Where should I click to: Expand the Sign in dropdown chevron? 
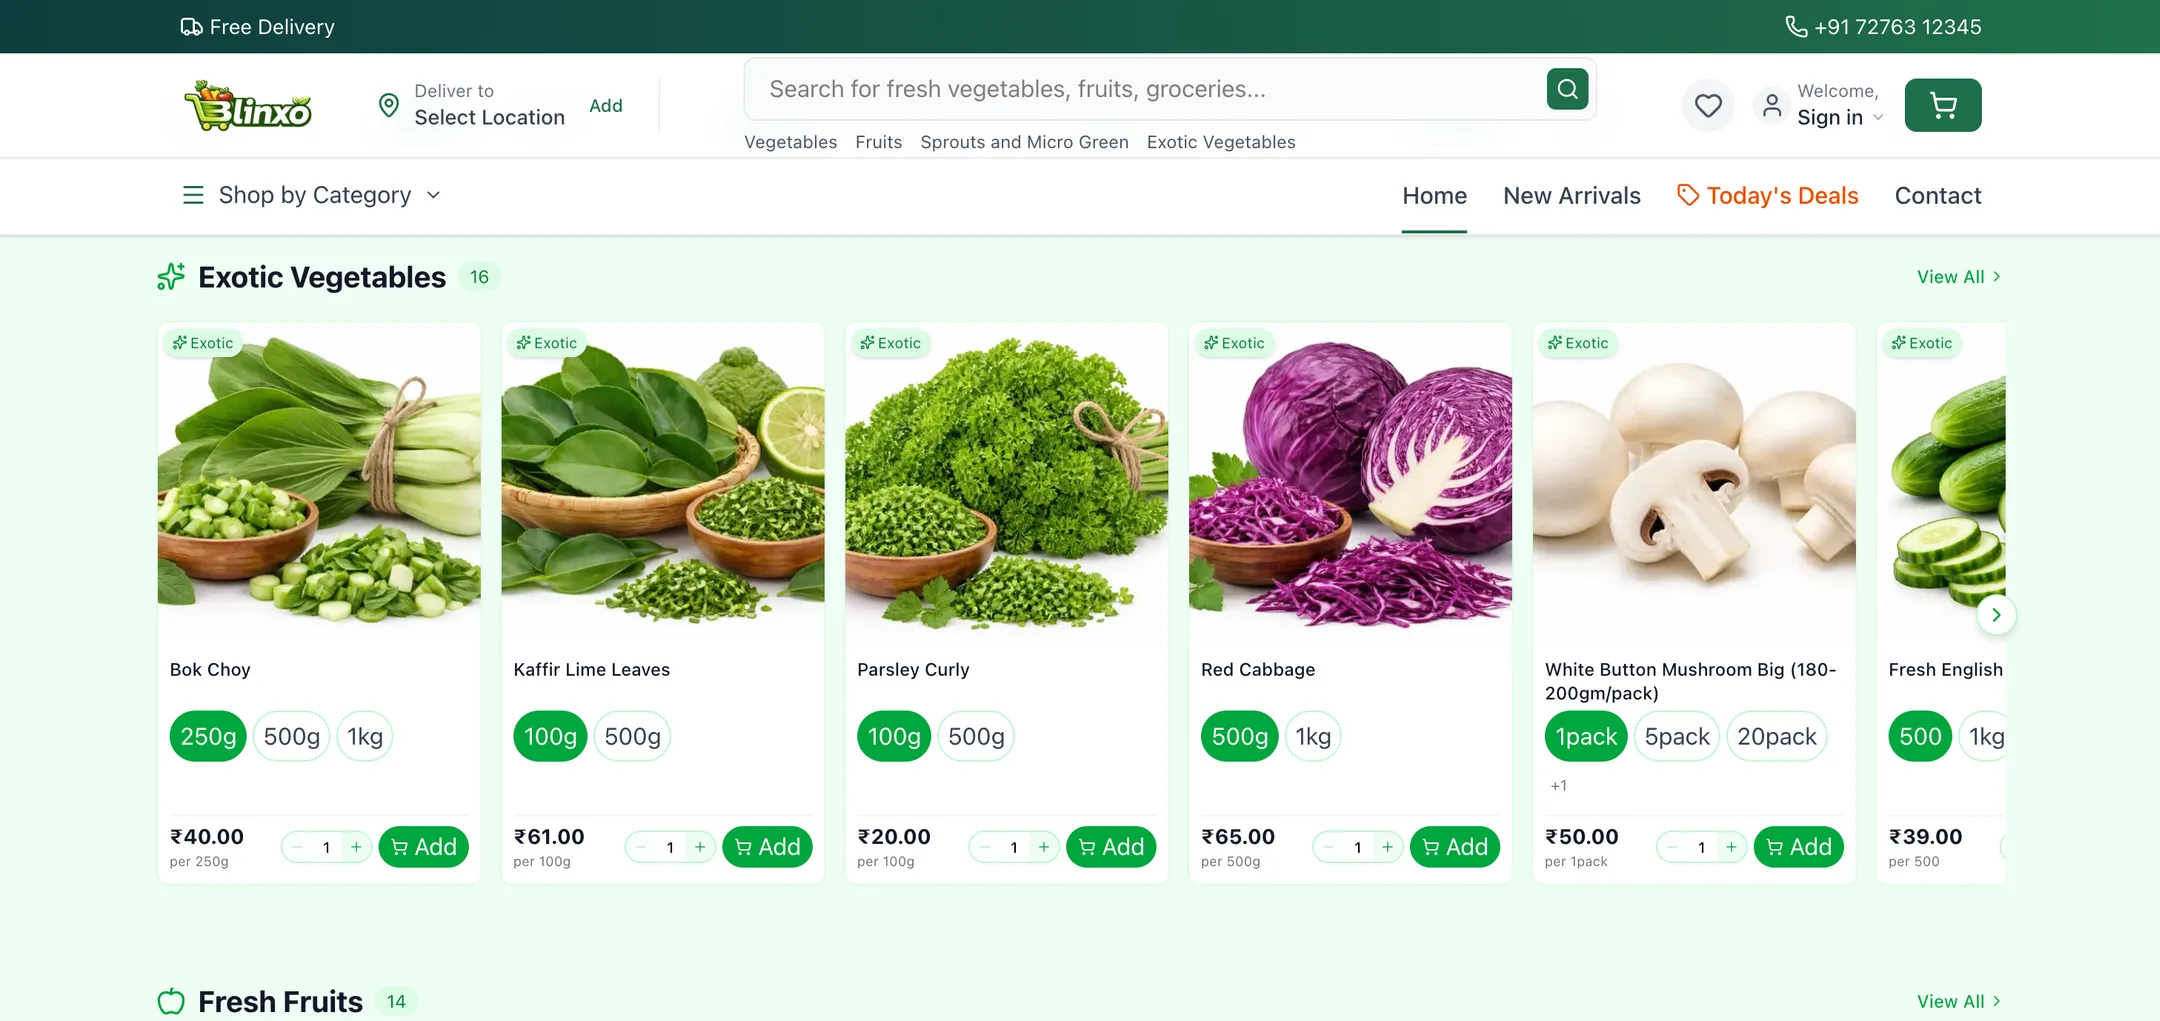(1878, 118)
